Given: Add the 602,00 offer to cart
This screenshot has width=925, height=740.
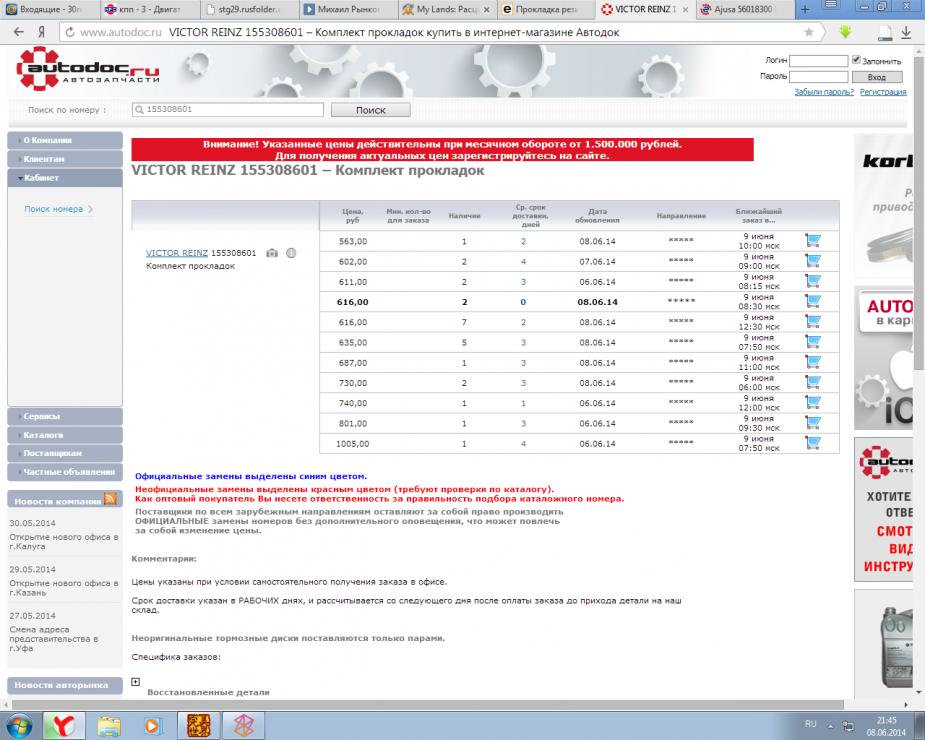Looking at the screenshot, I should click(813, 261).
